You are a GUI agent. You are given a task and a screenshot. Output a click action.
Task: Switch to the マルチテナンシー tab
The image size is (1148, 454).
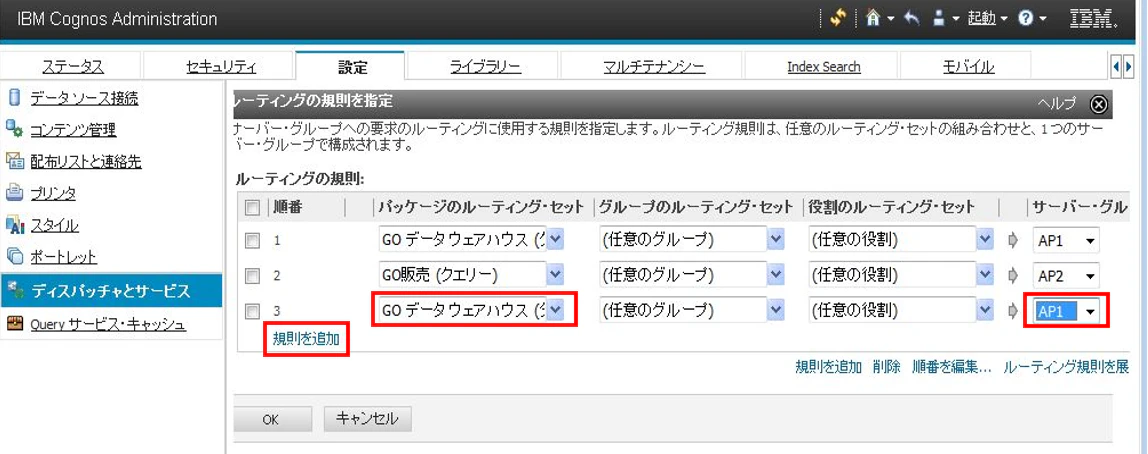[x=654, y=67]
